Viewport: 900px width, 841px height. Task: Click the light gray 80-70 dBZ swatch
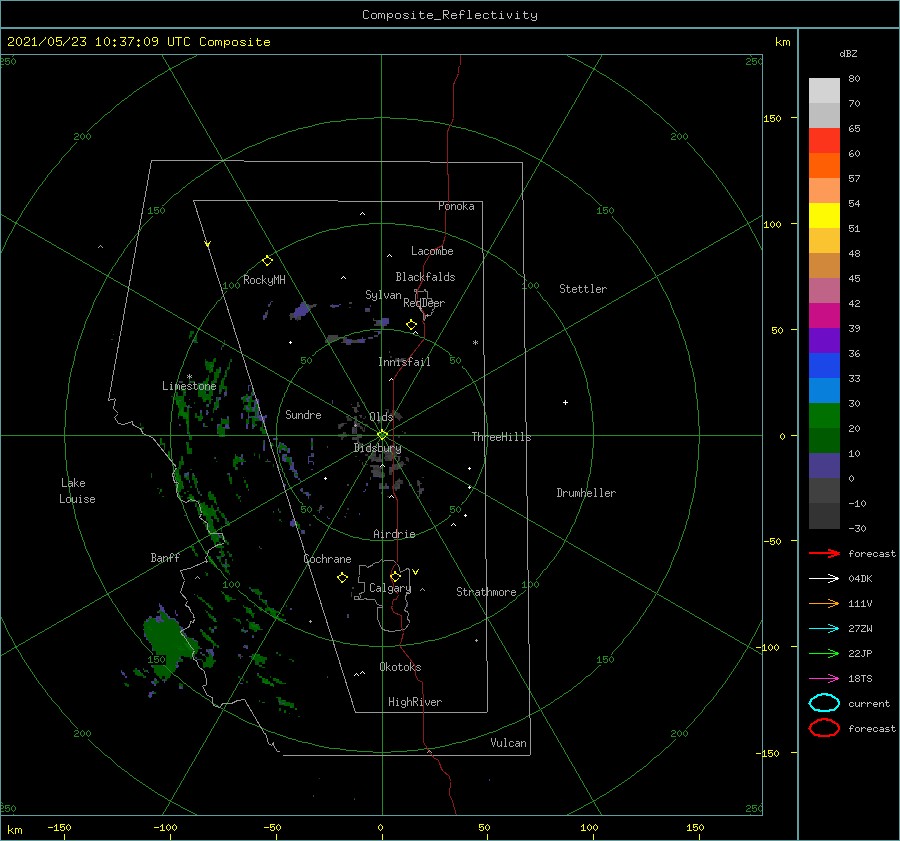824,91
